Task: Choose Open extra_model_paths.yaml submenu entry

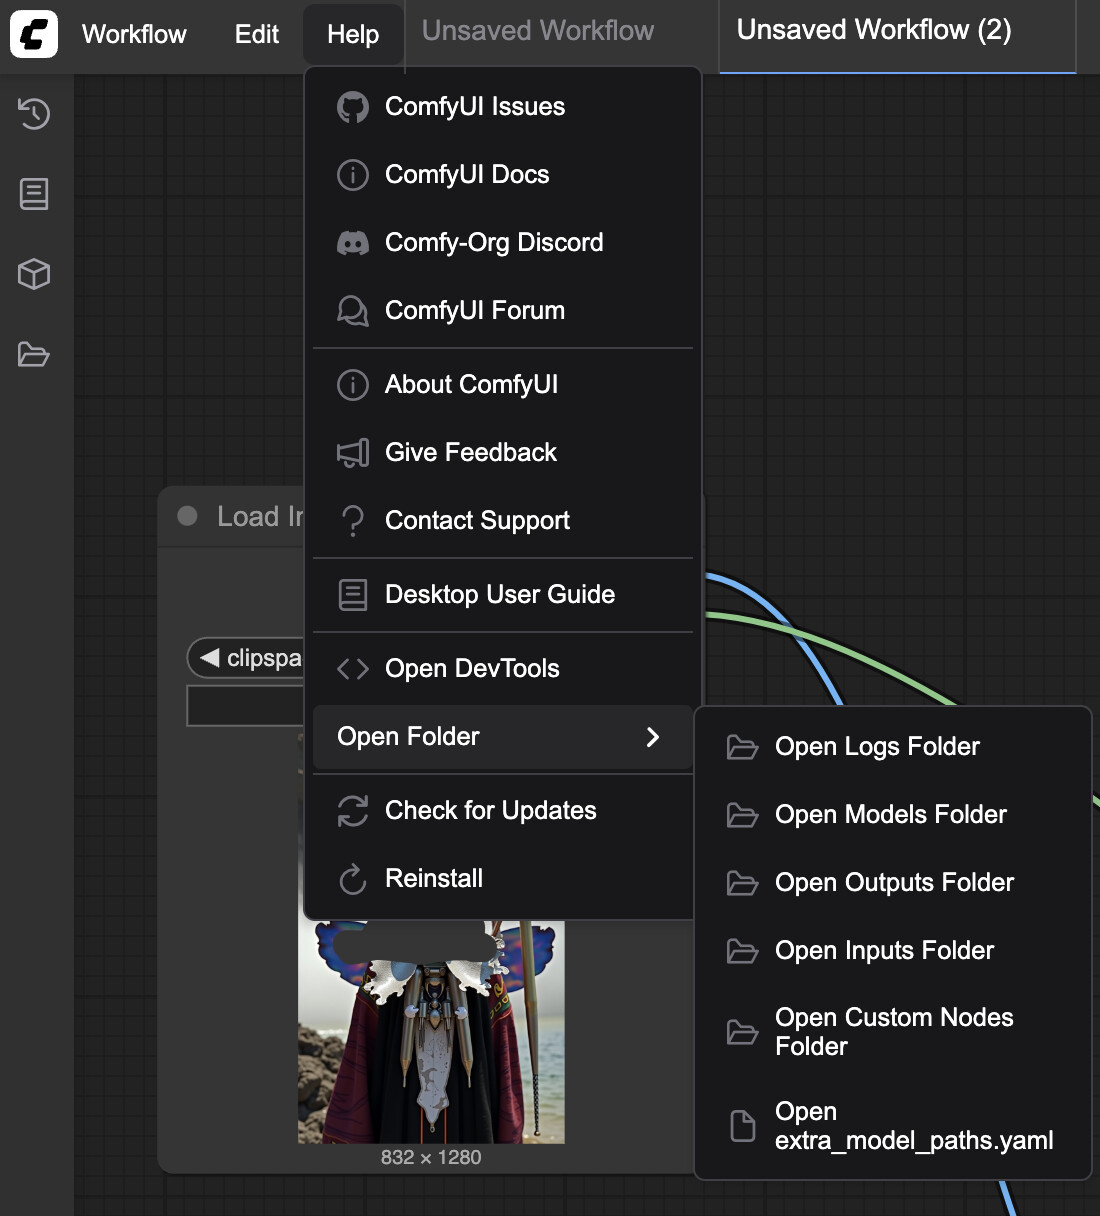Action: coord(892,1126)
